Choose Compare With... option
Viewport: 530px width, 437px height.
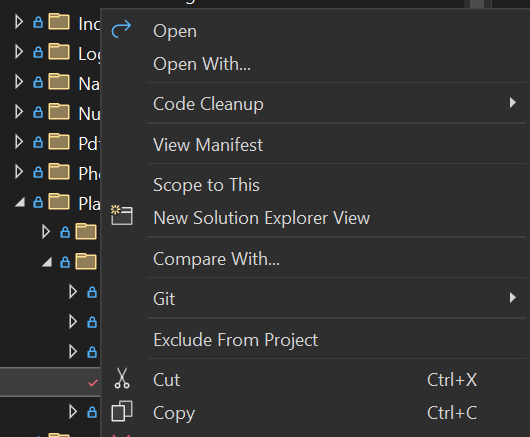point(216,259)
